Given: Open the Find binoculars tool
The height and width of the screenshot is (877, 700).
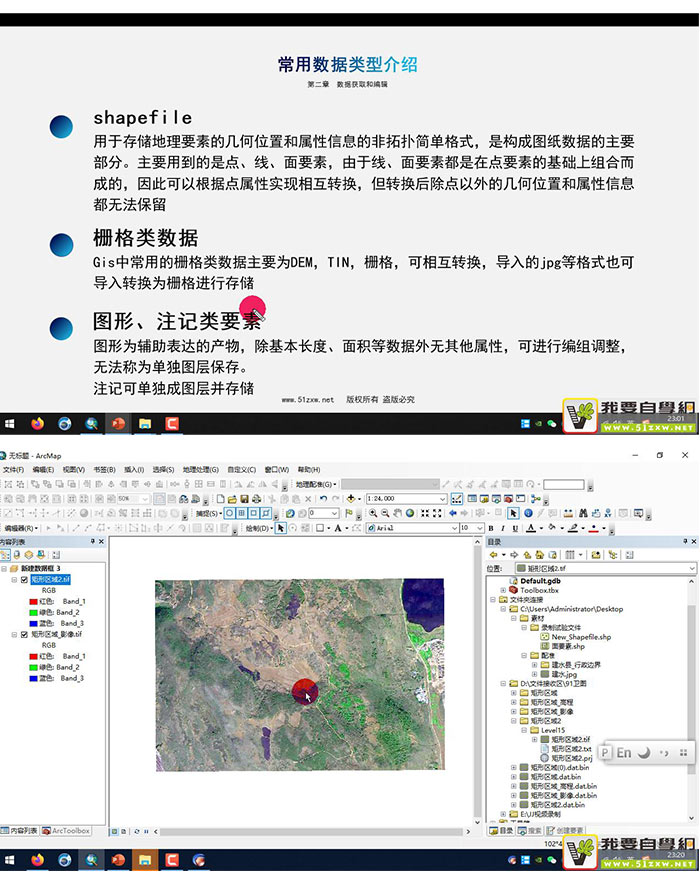Looking at the screenshot, I should pyautogui.click(x=583, y=513).
